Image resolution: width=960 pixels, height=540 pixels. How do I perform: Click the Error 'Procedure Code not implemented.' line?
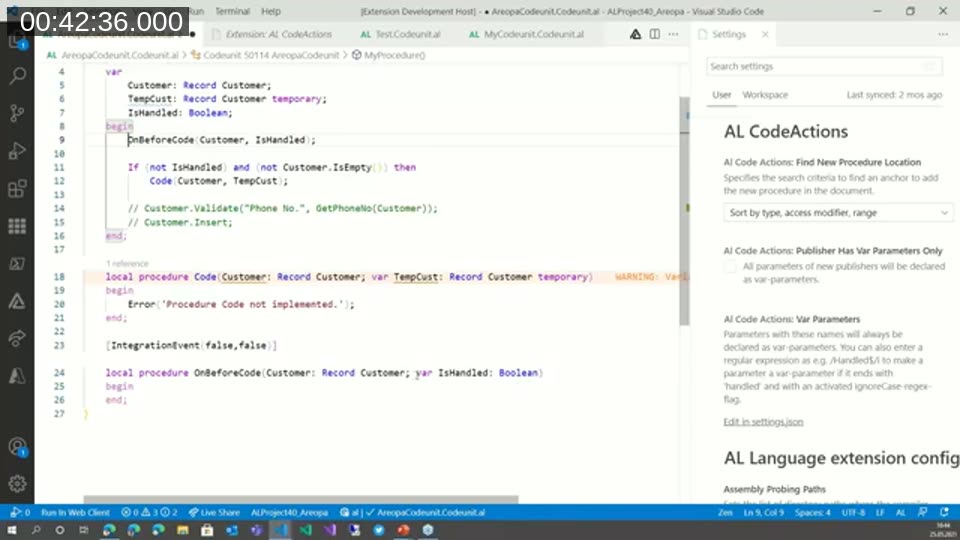[x=241, y=304]
